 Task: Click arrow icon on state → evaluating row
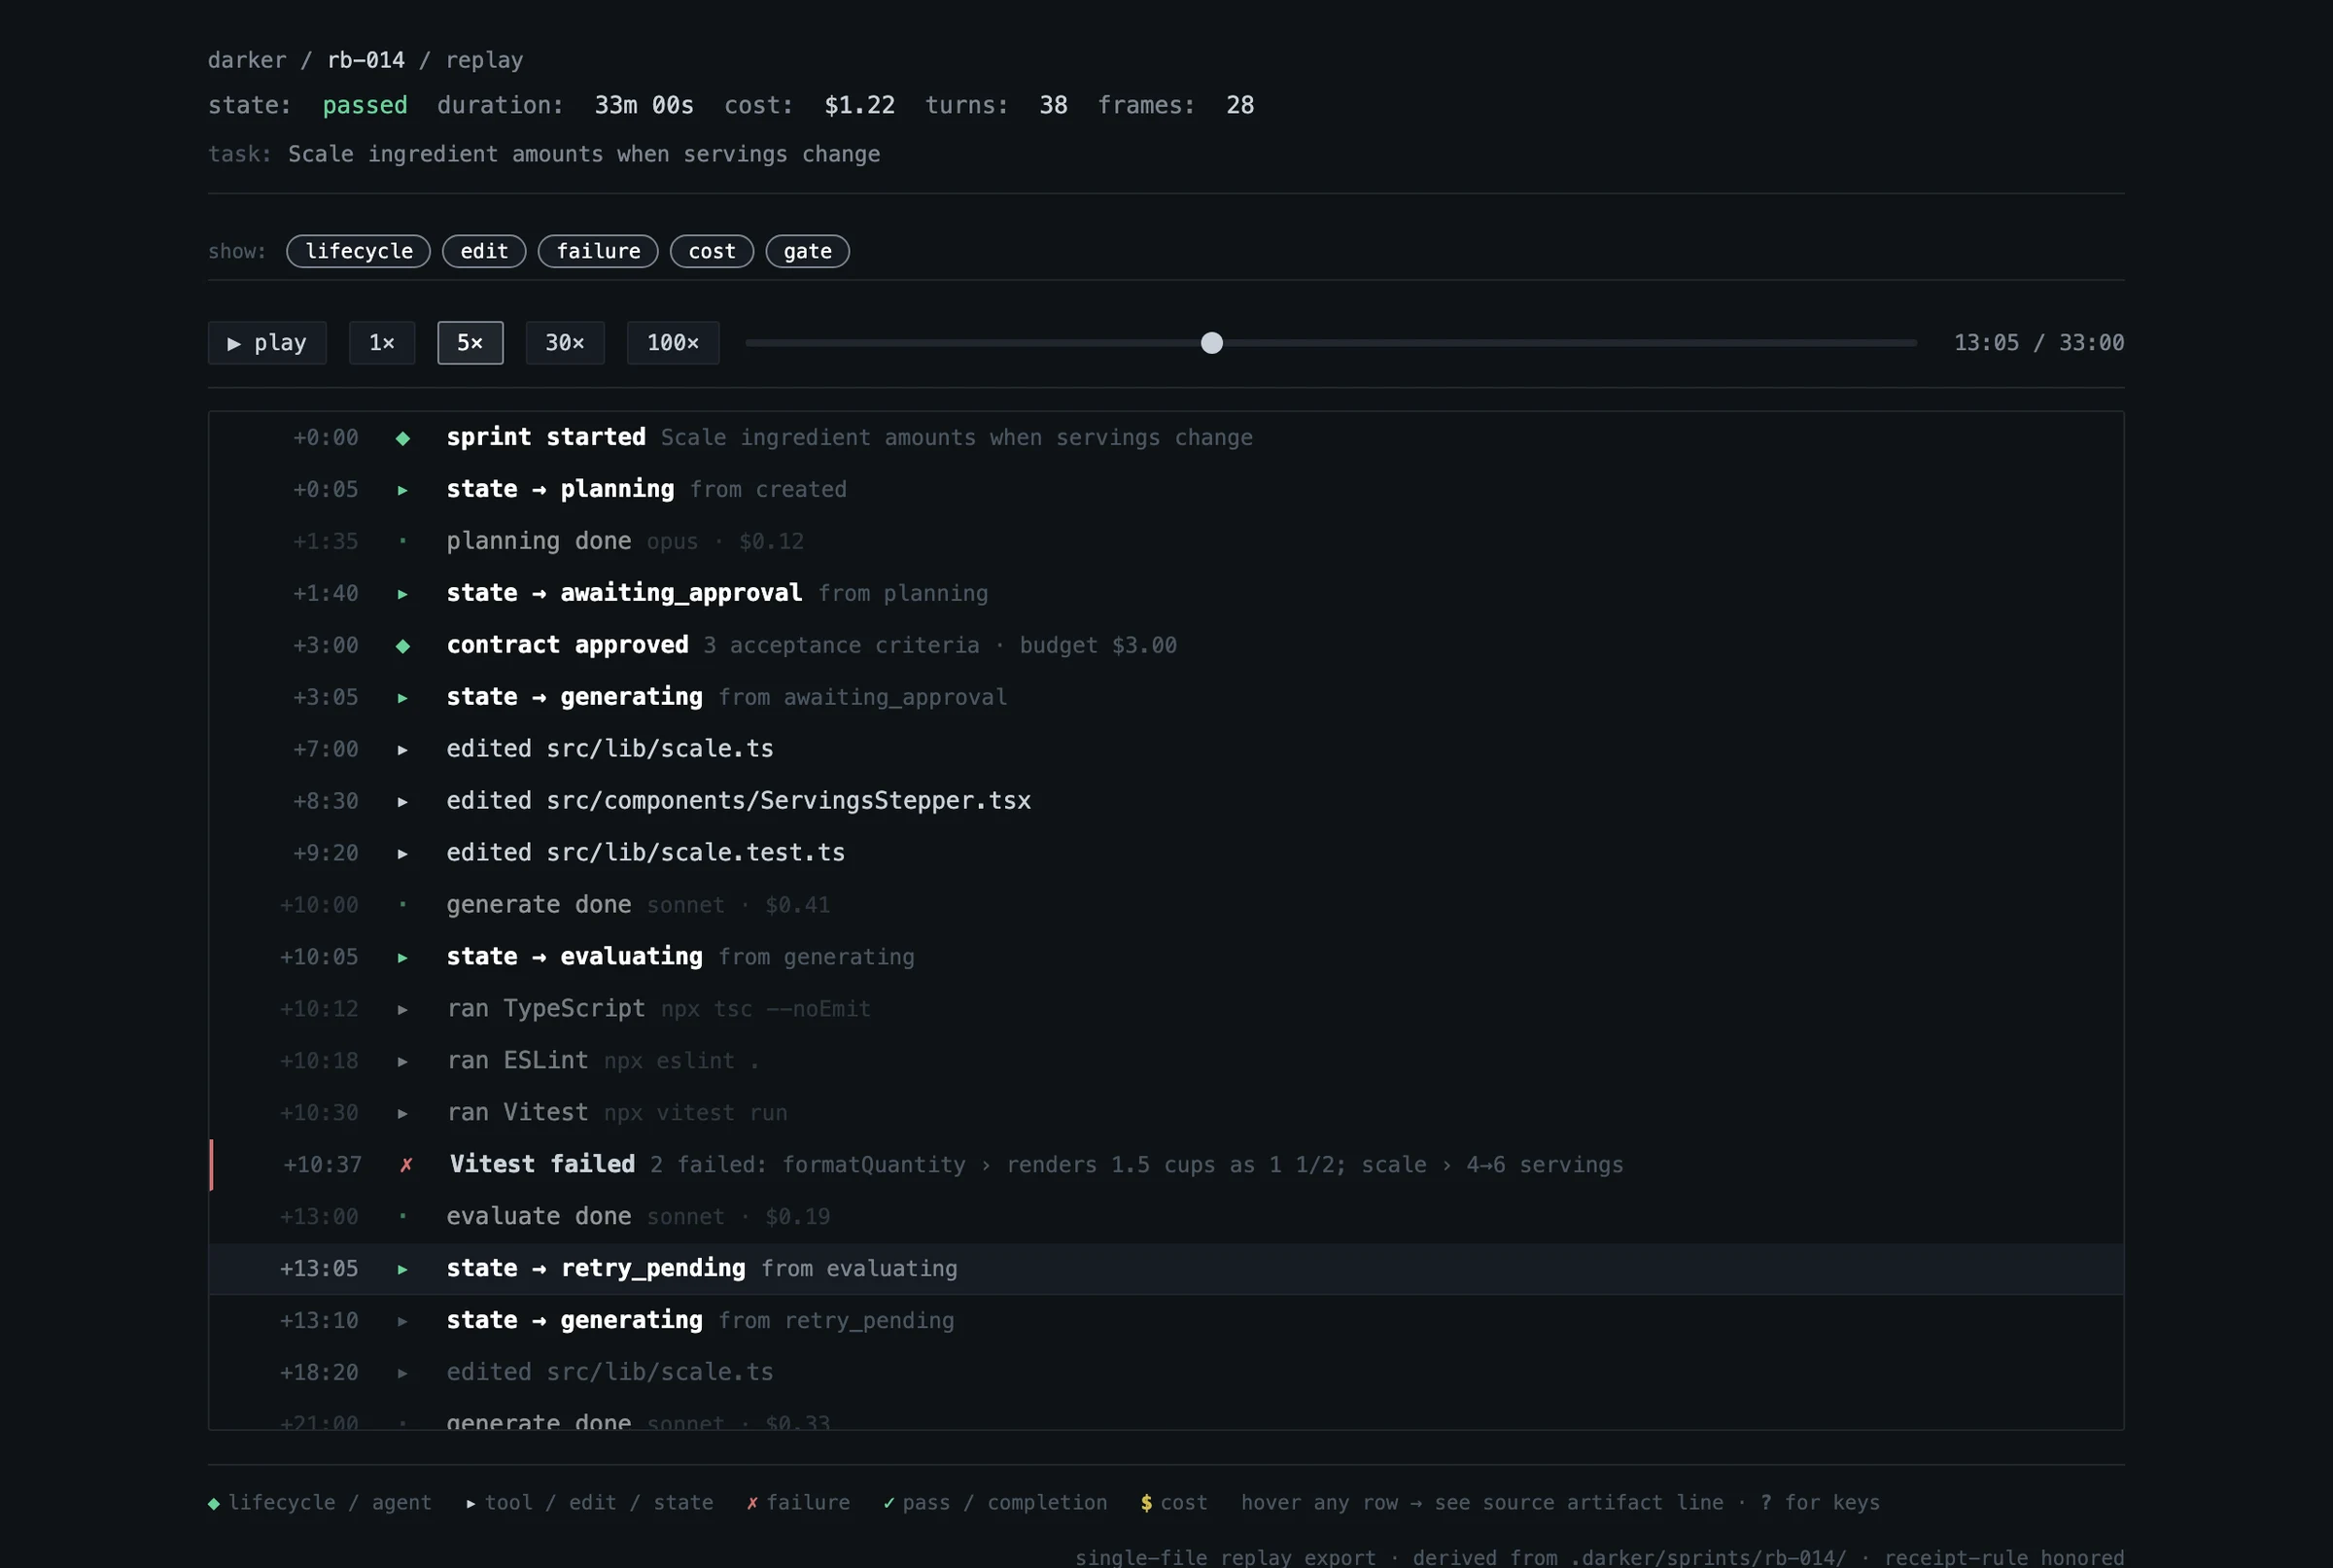coord(403,958)
